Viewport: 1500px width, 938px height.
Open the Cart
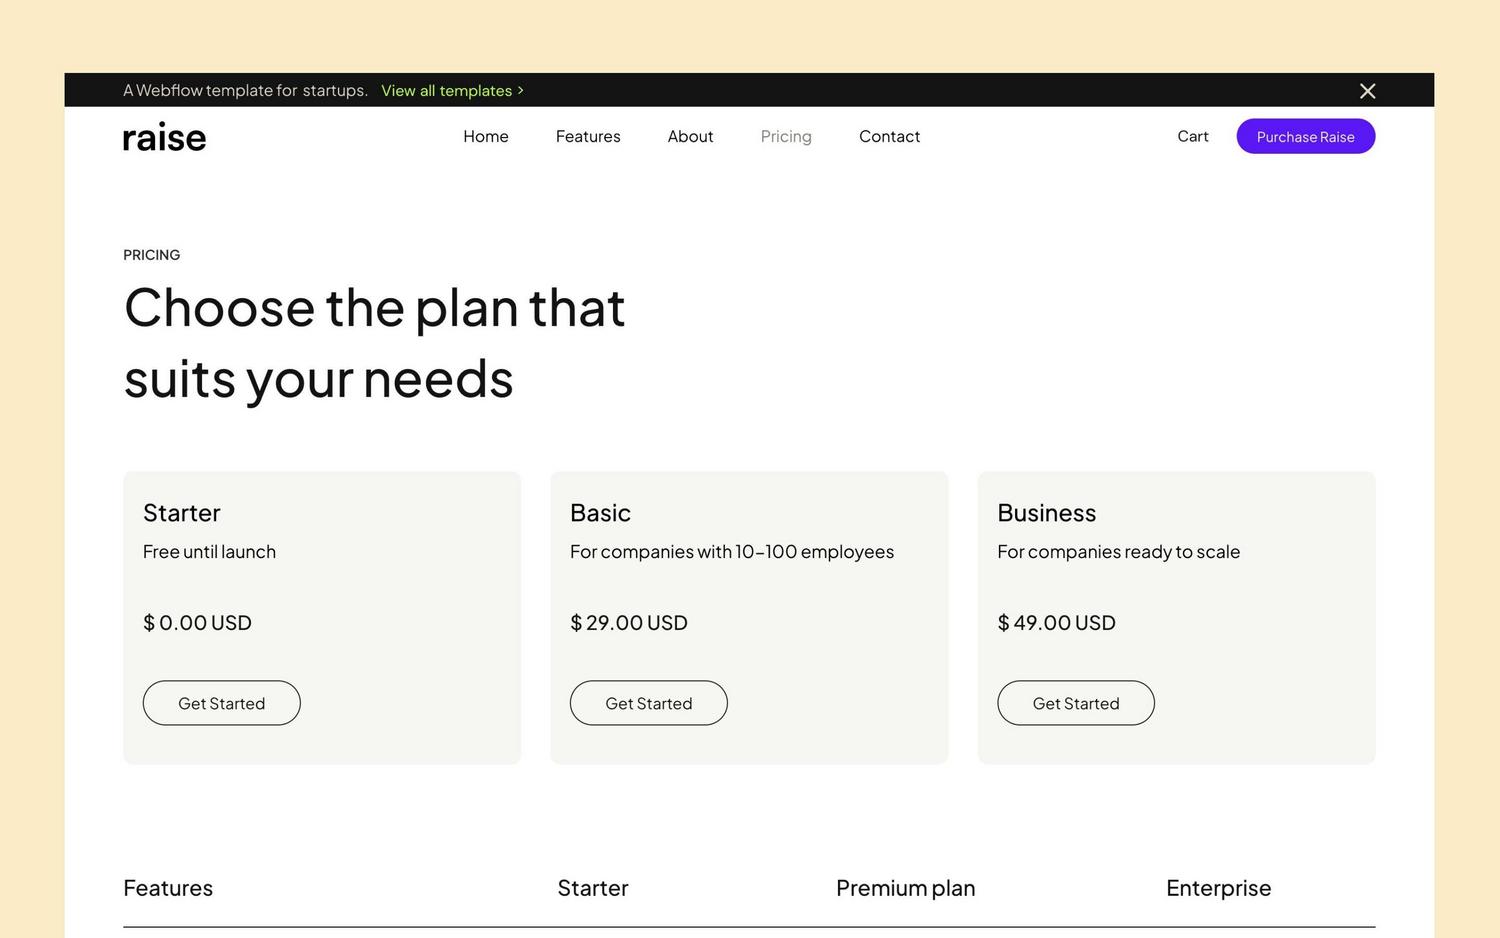(1192, 136)
